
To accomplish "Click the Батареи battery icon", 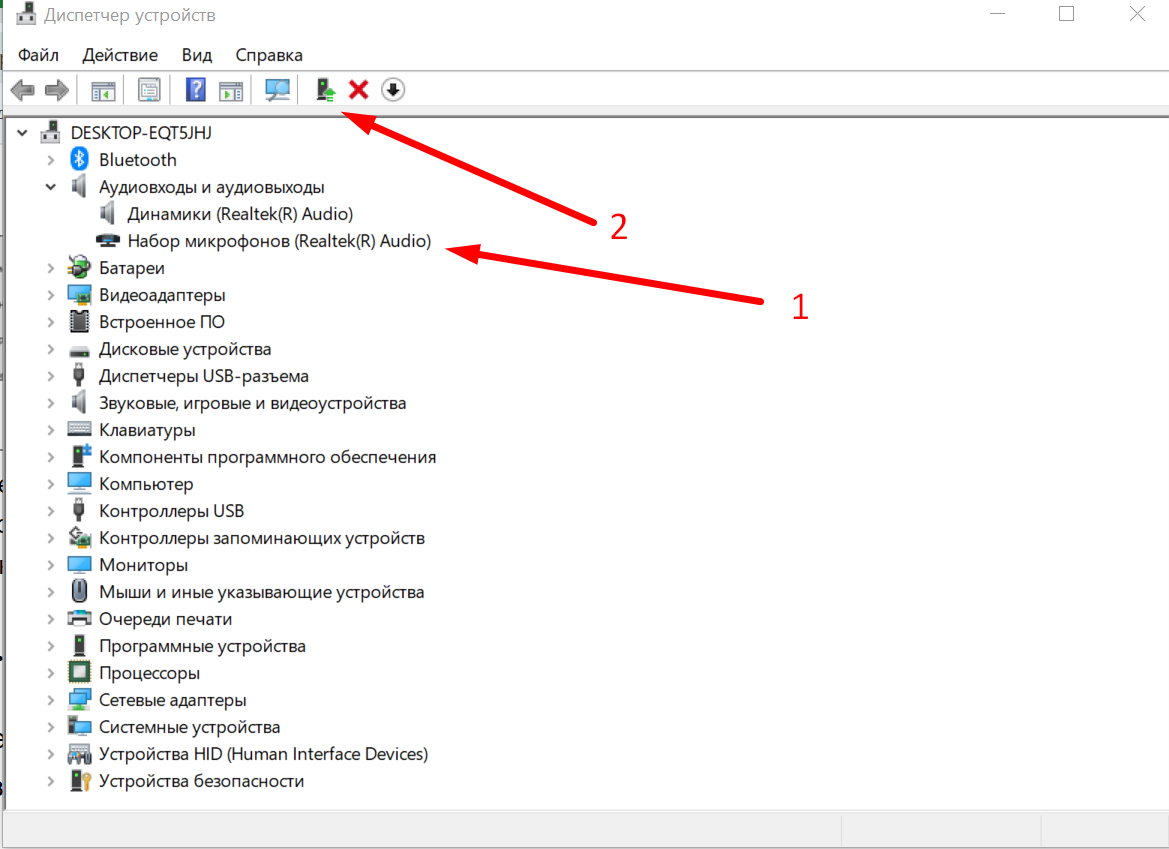I will pos(79,268).
